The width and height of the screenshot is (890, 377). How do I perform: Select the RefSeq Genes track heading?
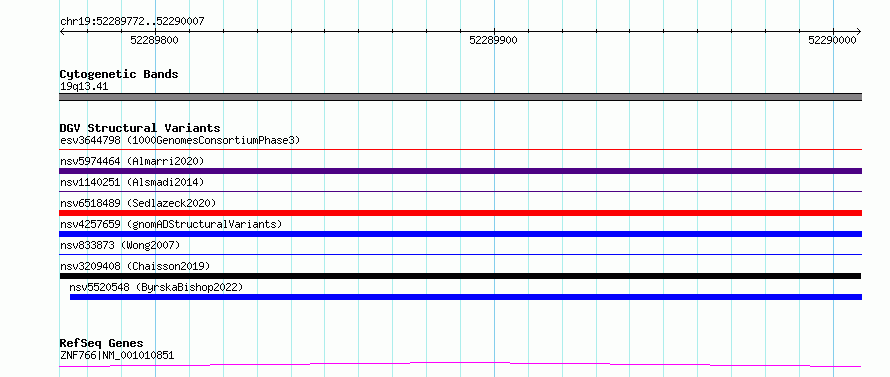click(101, 343)
